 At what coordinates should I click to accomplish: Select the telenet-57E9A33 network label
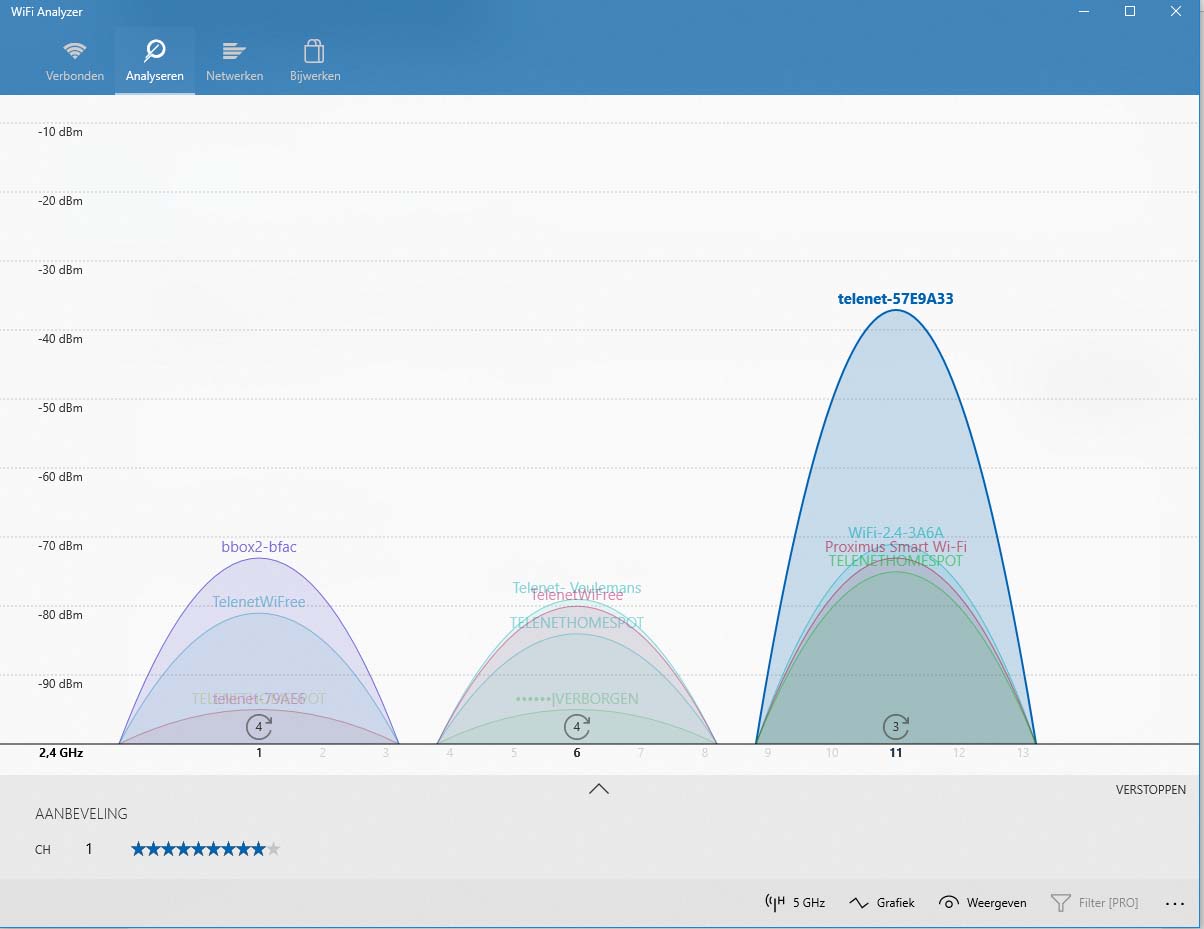click(x=896, y=298)
